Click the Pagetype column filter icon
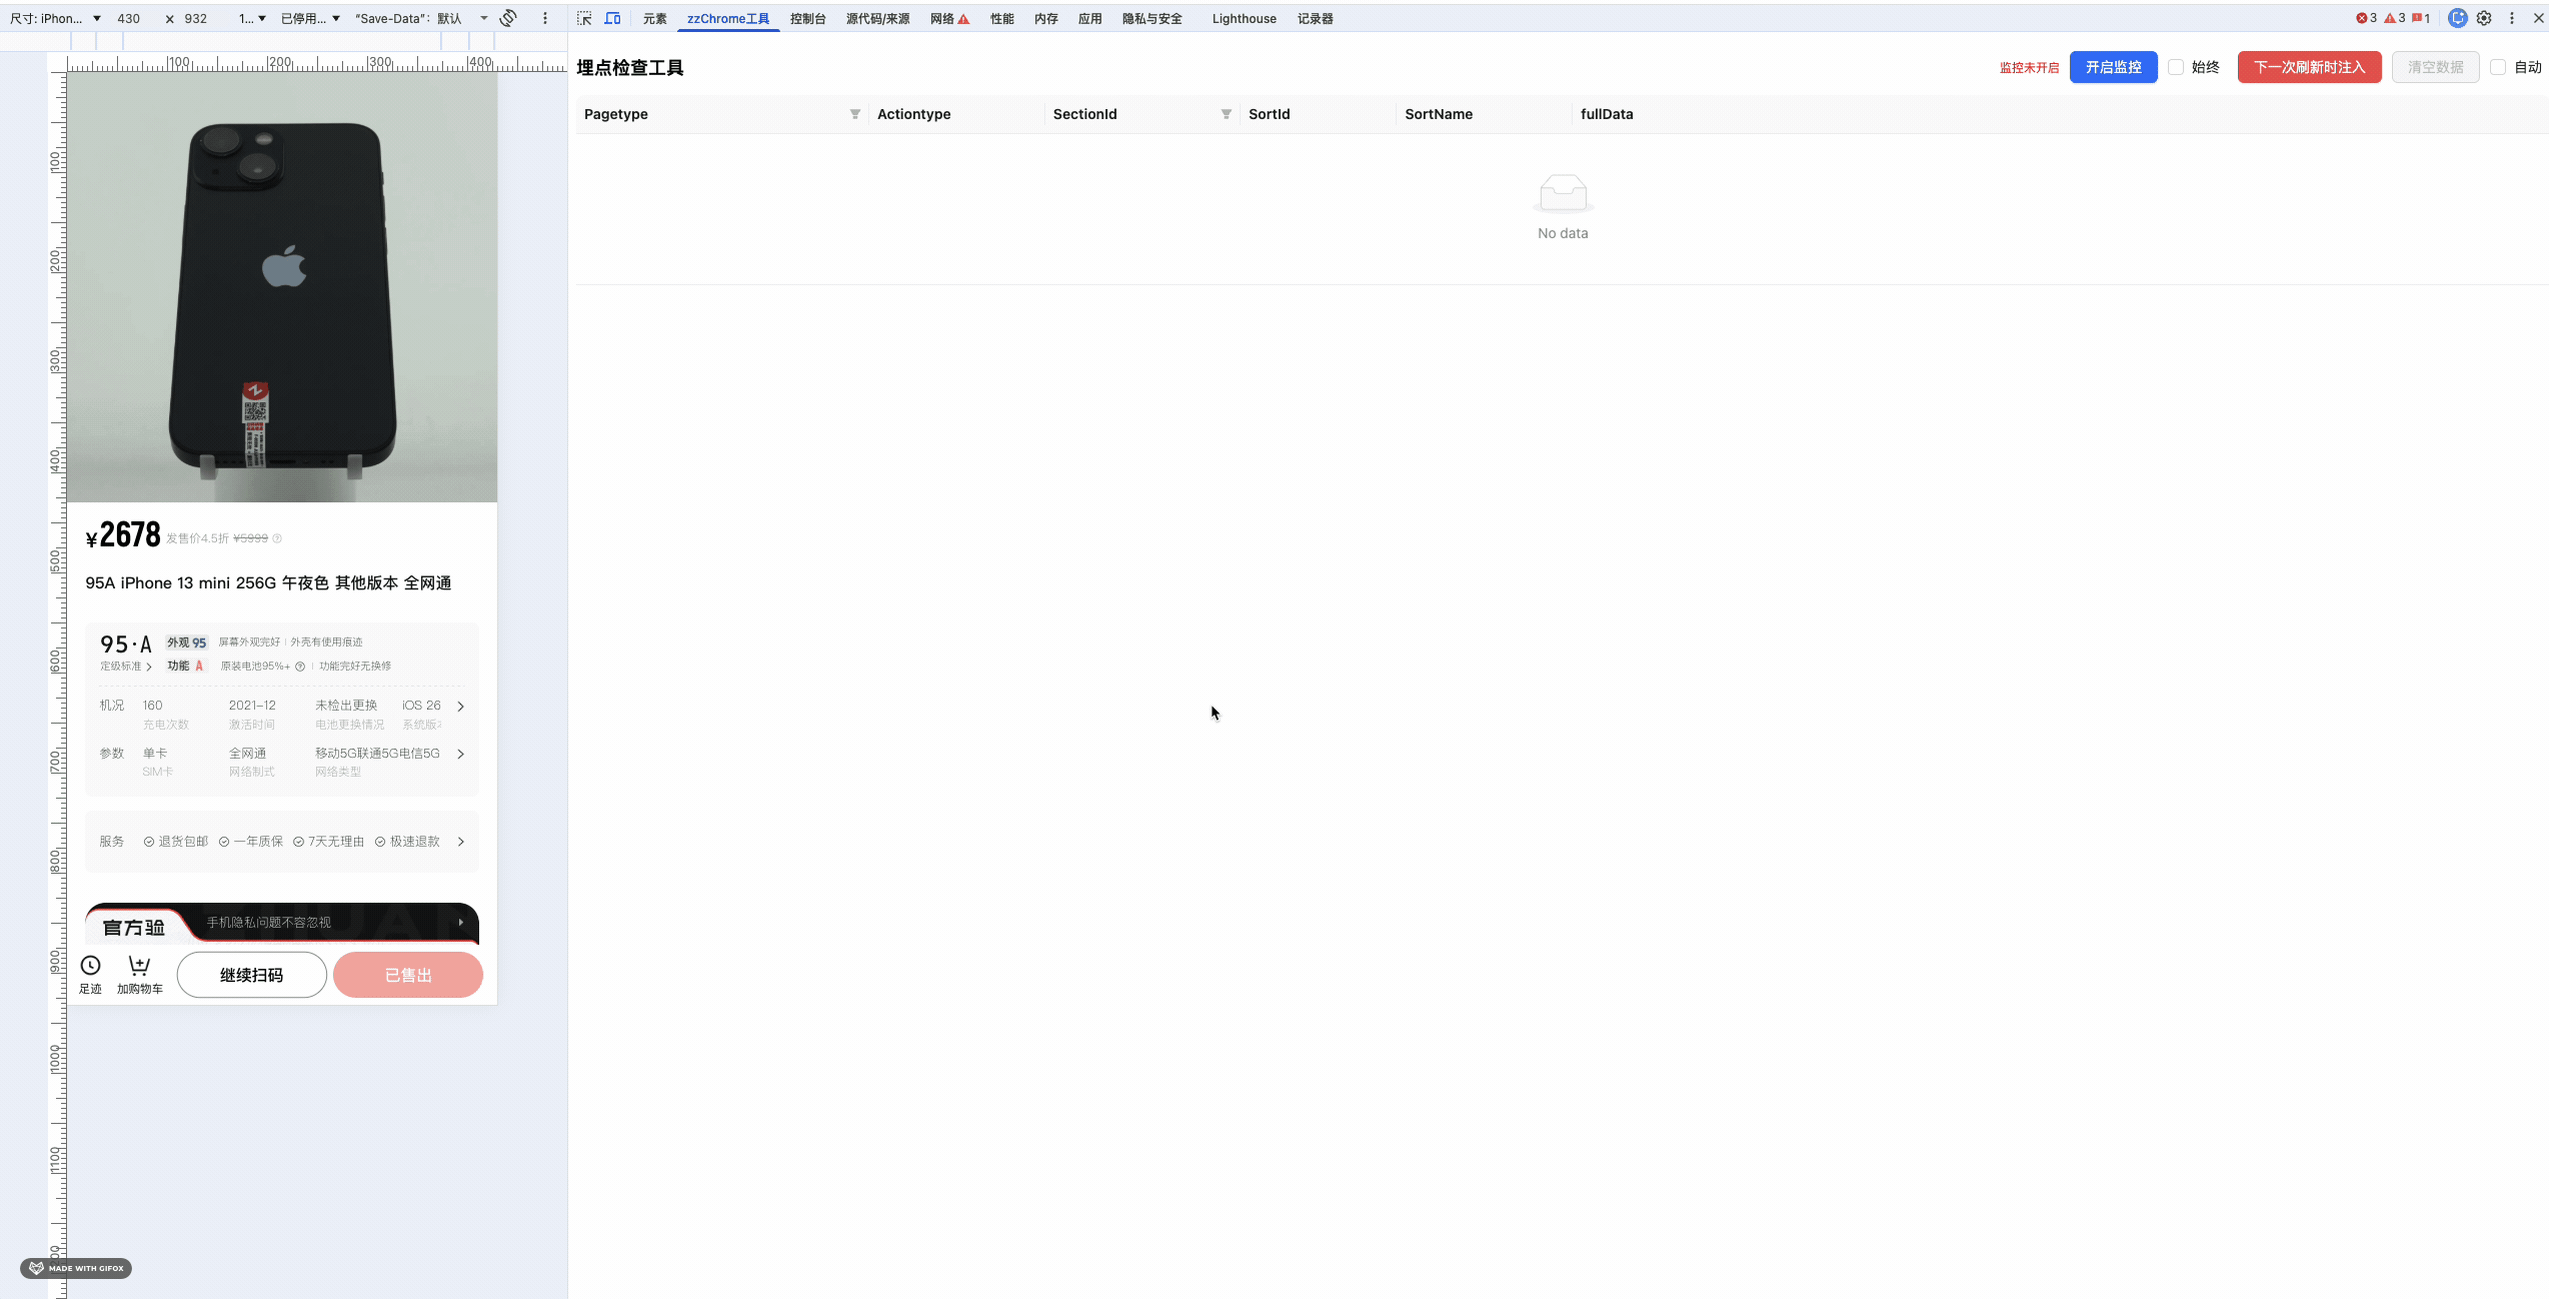 click(855, 114)
